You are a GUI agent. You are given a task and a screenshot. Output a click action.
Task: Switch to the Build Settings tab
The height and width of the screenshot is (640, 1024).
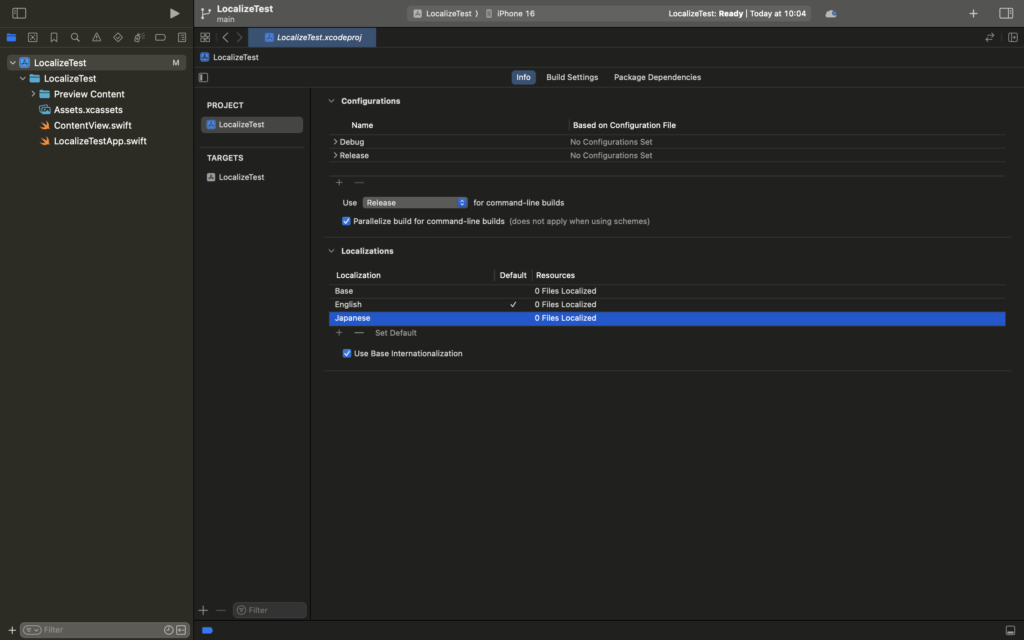(x=572, y=77)
